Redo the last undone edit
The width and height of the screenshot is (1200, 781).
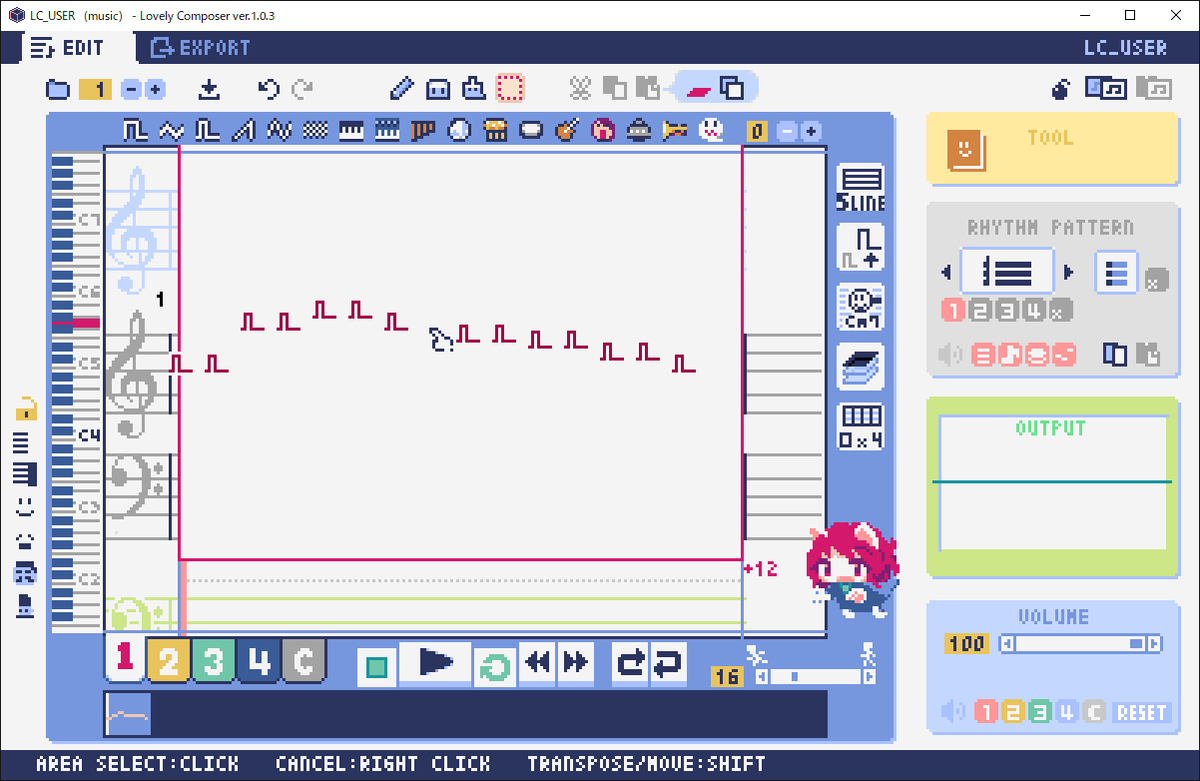302,89
